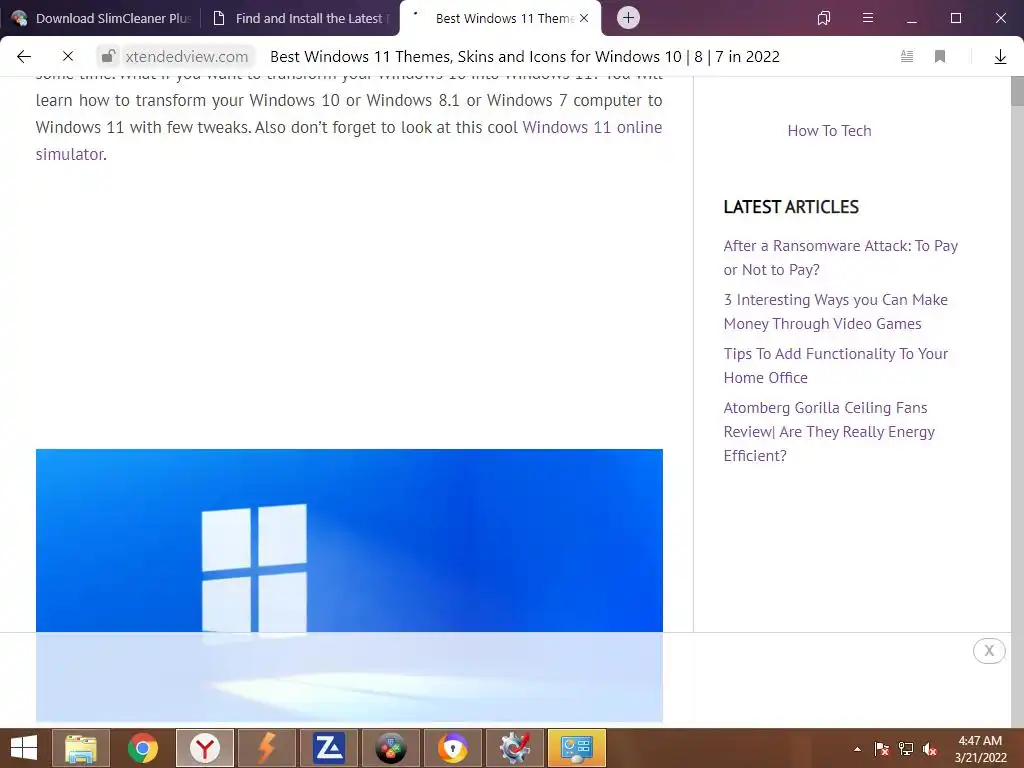Viewport: 1024px width, 768px height.
Task: Open Action Center flag tray icon
Action: pyautogui.click(x=882, y=749)
